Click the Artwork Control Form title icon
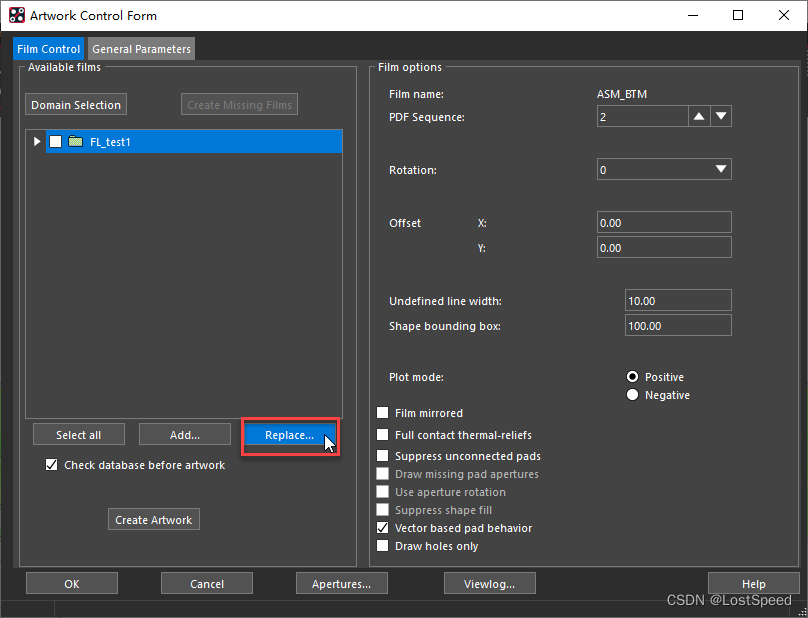Screen dimensions: 808x618 16,16
